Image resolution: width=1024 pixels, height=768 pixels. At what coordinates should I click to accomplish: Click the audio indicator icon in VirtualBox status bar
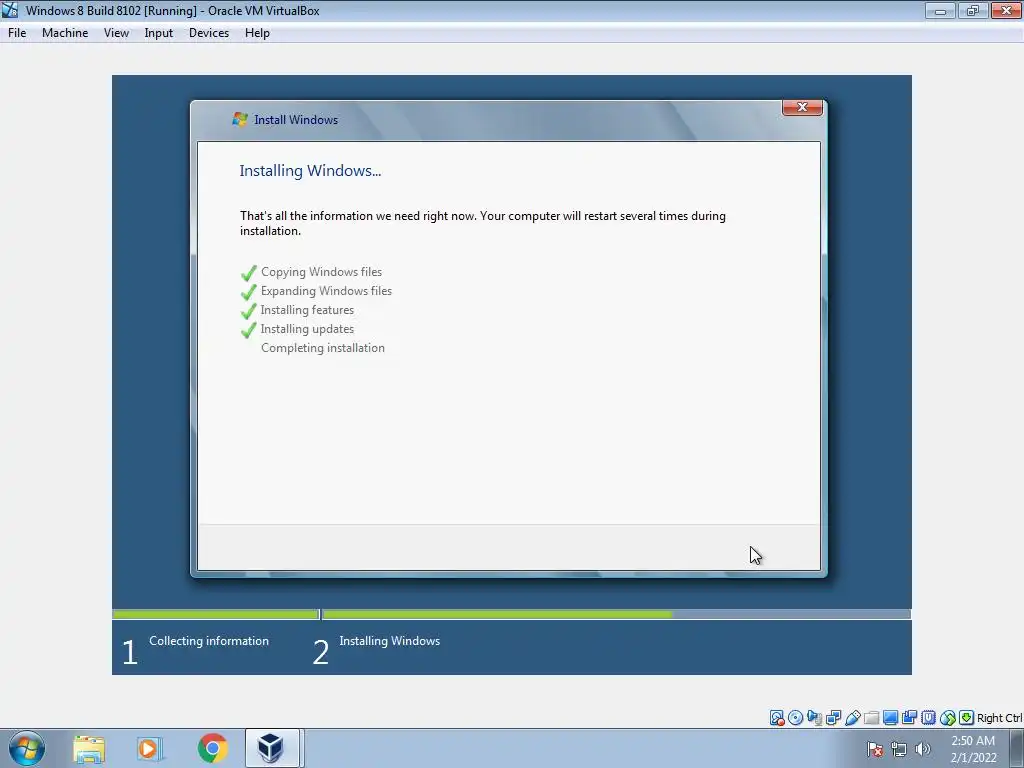[x=814, y=718]
